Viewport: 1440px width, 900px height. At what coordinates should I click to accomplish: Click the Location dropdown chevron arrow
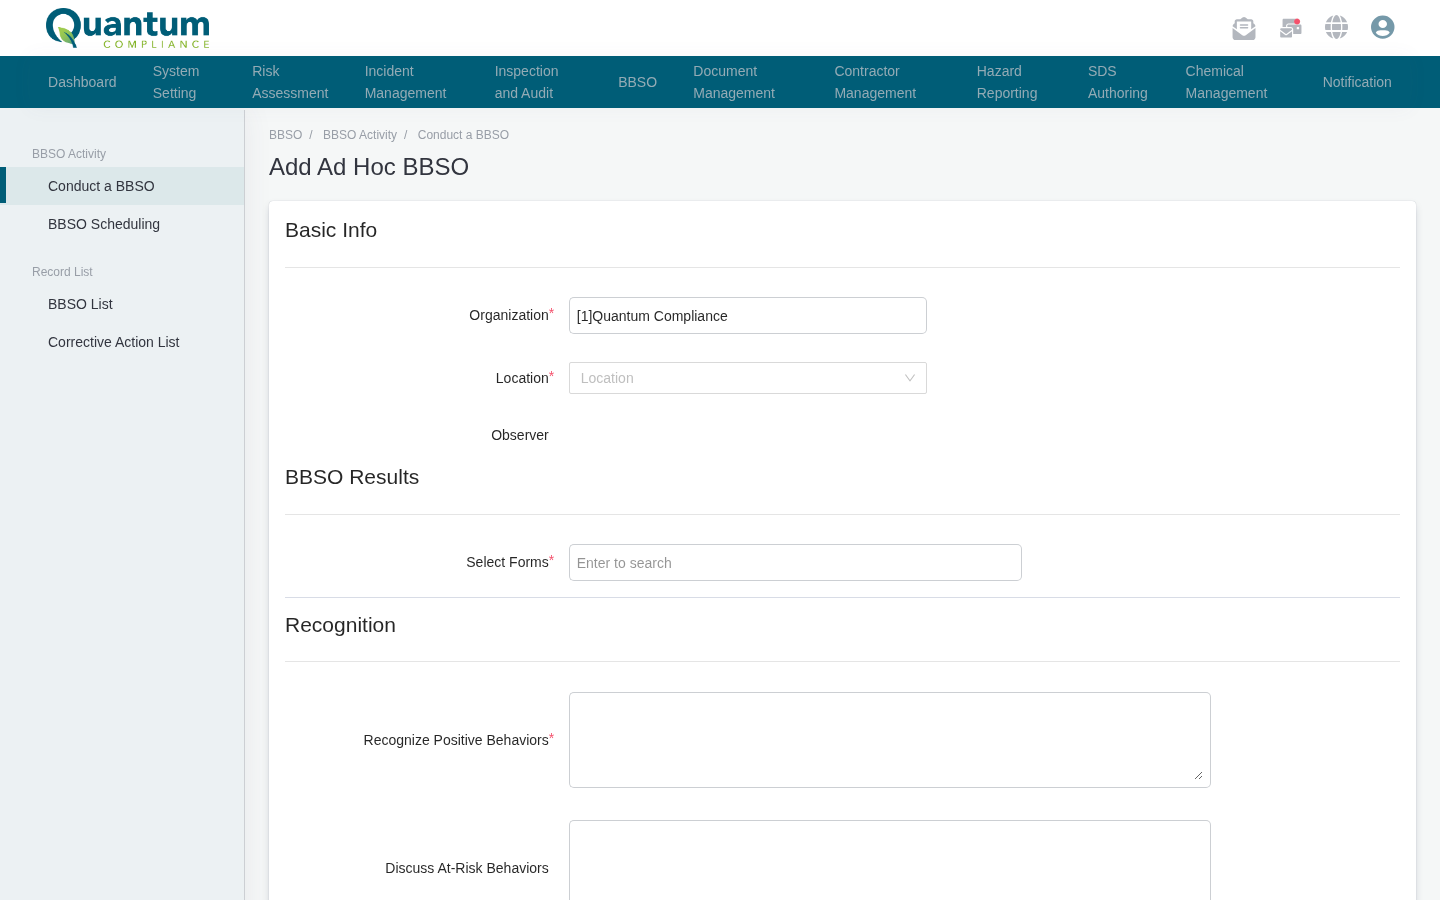910,378
